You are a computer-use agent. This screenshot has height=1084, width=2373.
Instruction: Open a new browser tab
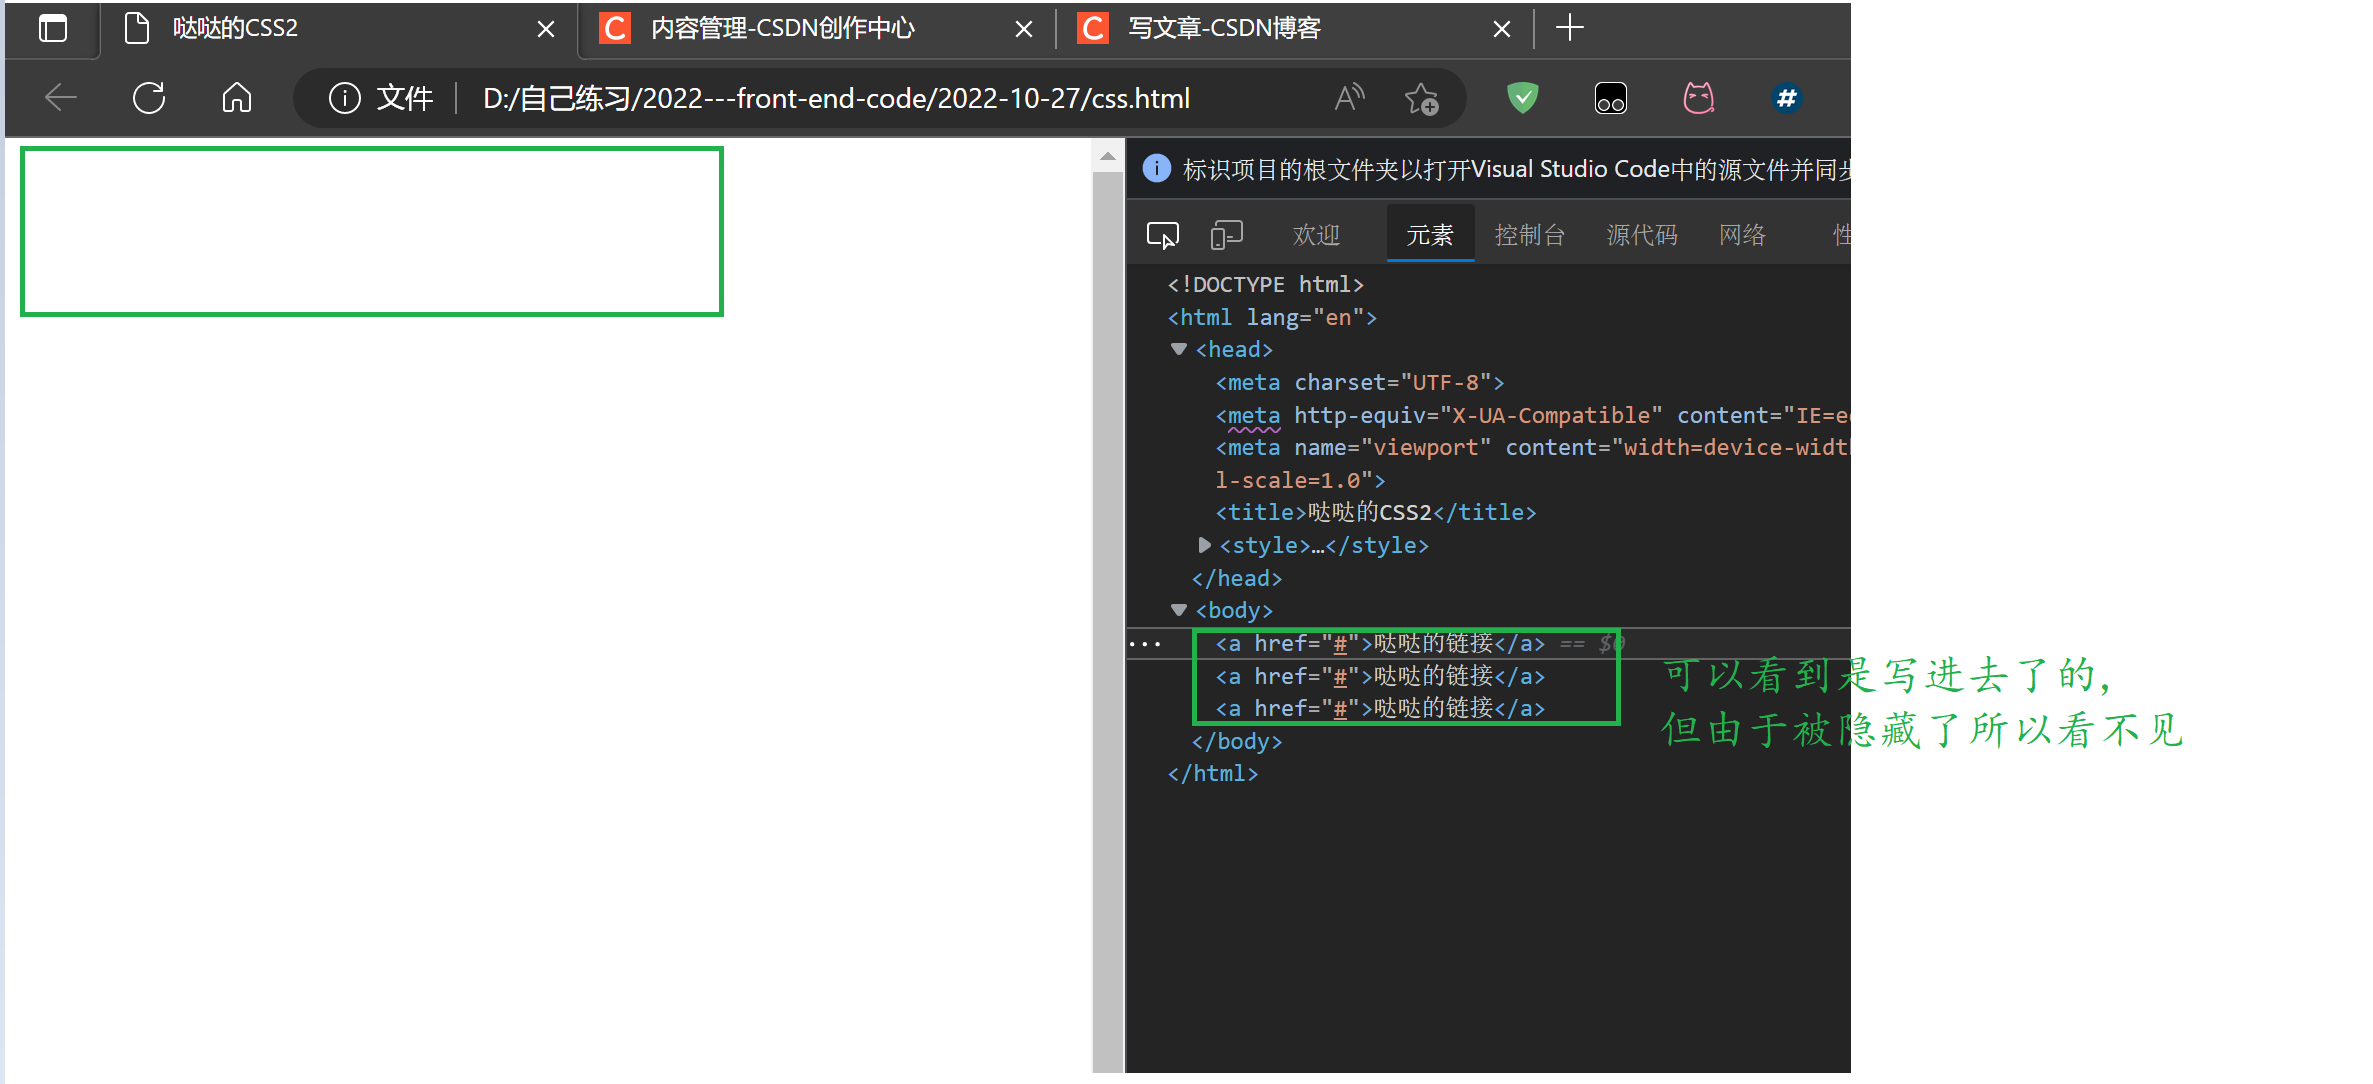click(x=1570, y=28)
